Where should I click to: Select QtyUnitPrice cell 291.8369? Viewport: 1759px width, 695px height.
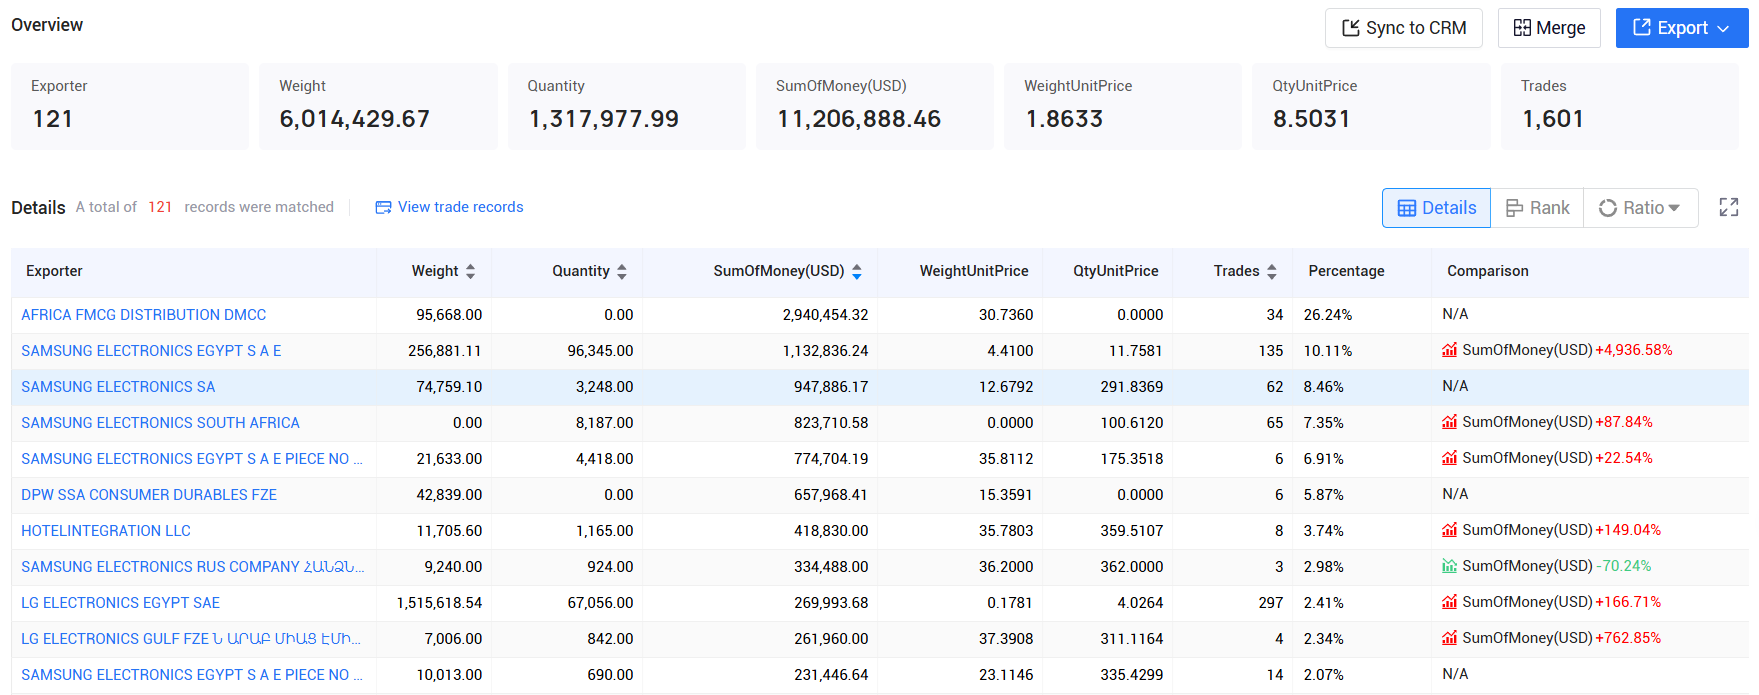[1132, 387]
